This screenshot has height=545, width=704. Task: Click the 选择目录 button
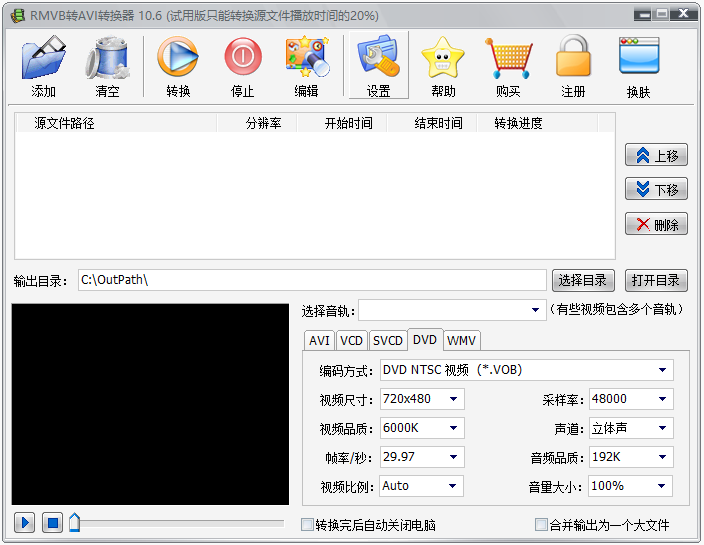583,281
